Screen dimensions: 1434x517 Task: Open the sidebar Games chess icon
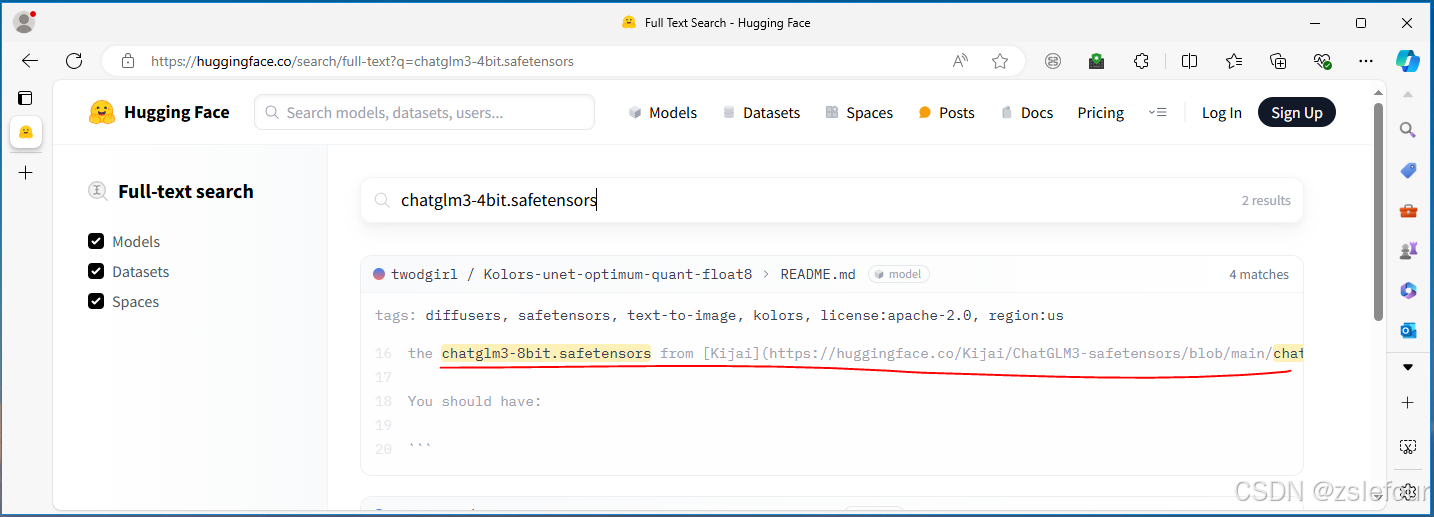(1408, 250)
